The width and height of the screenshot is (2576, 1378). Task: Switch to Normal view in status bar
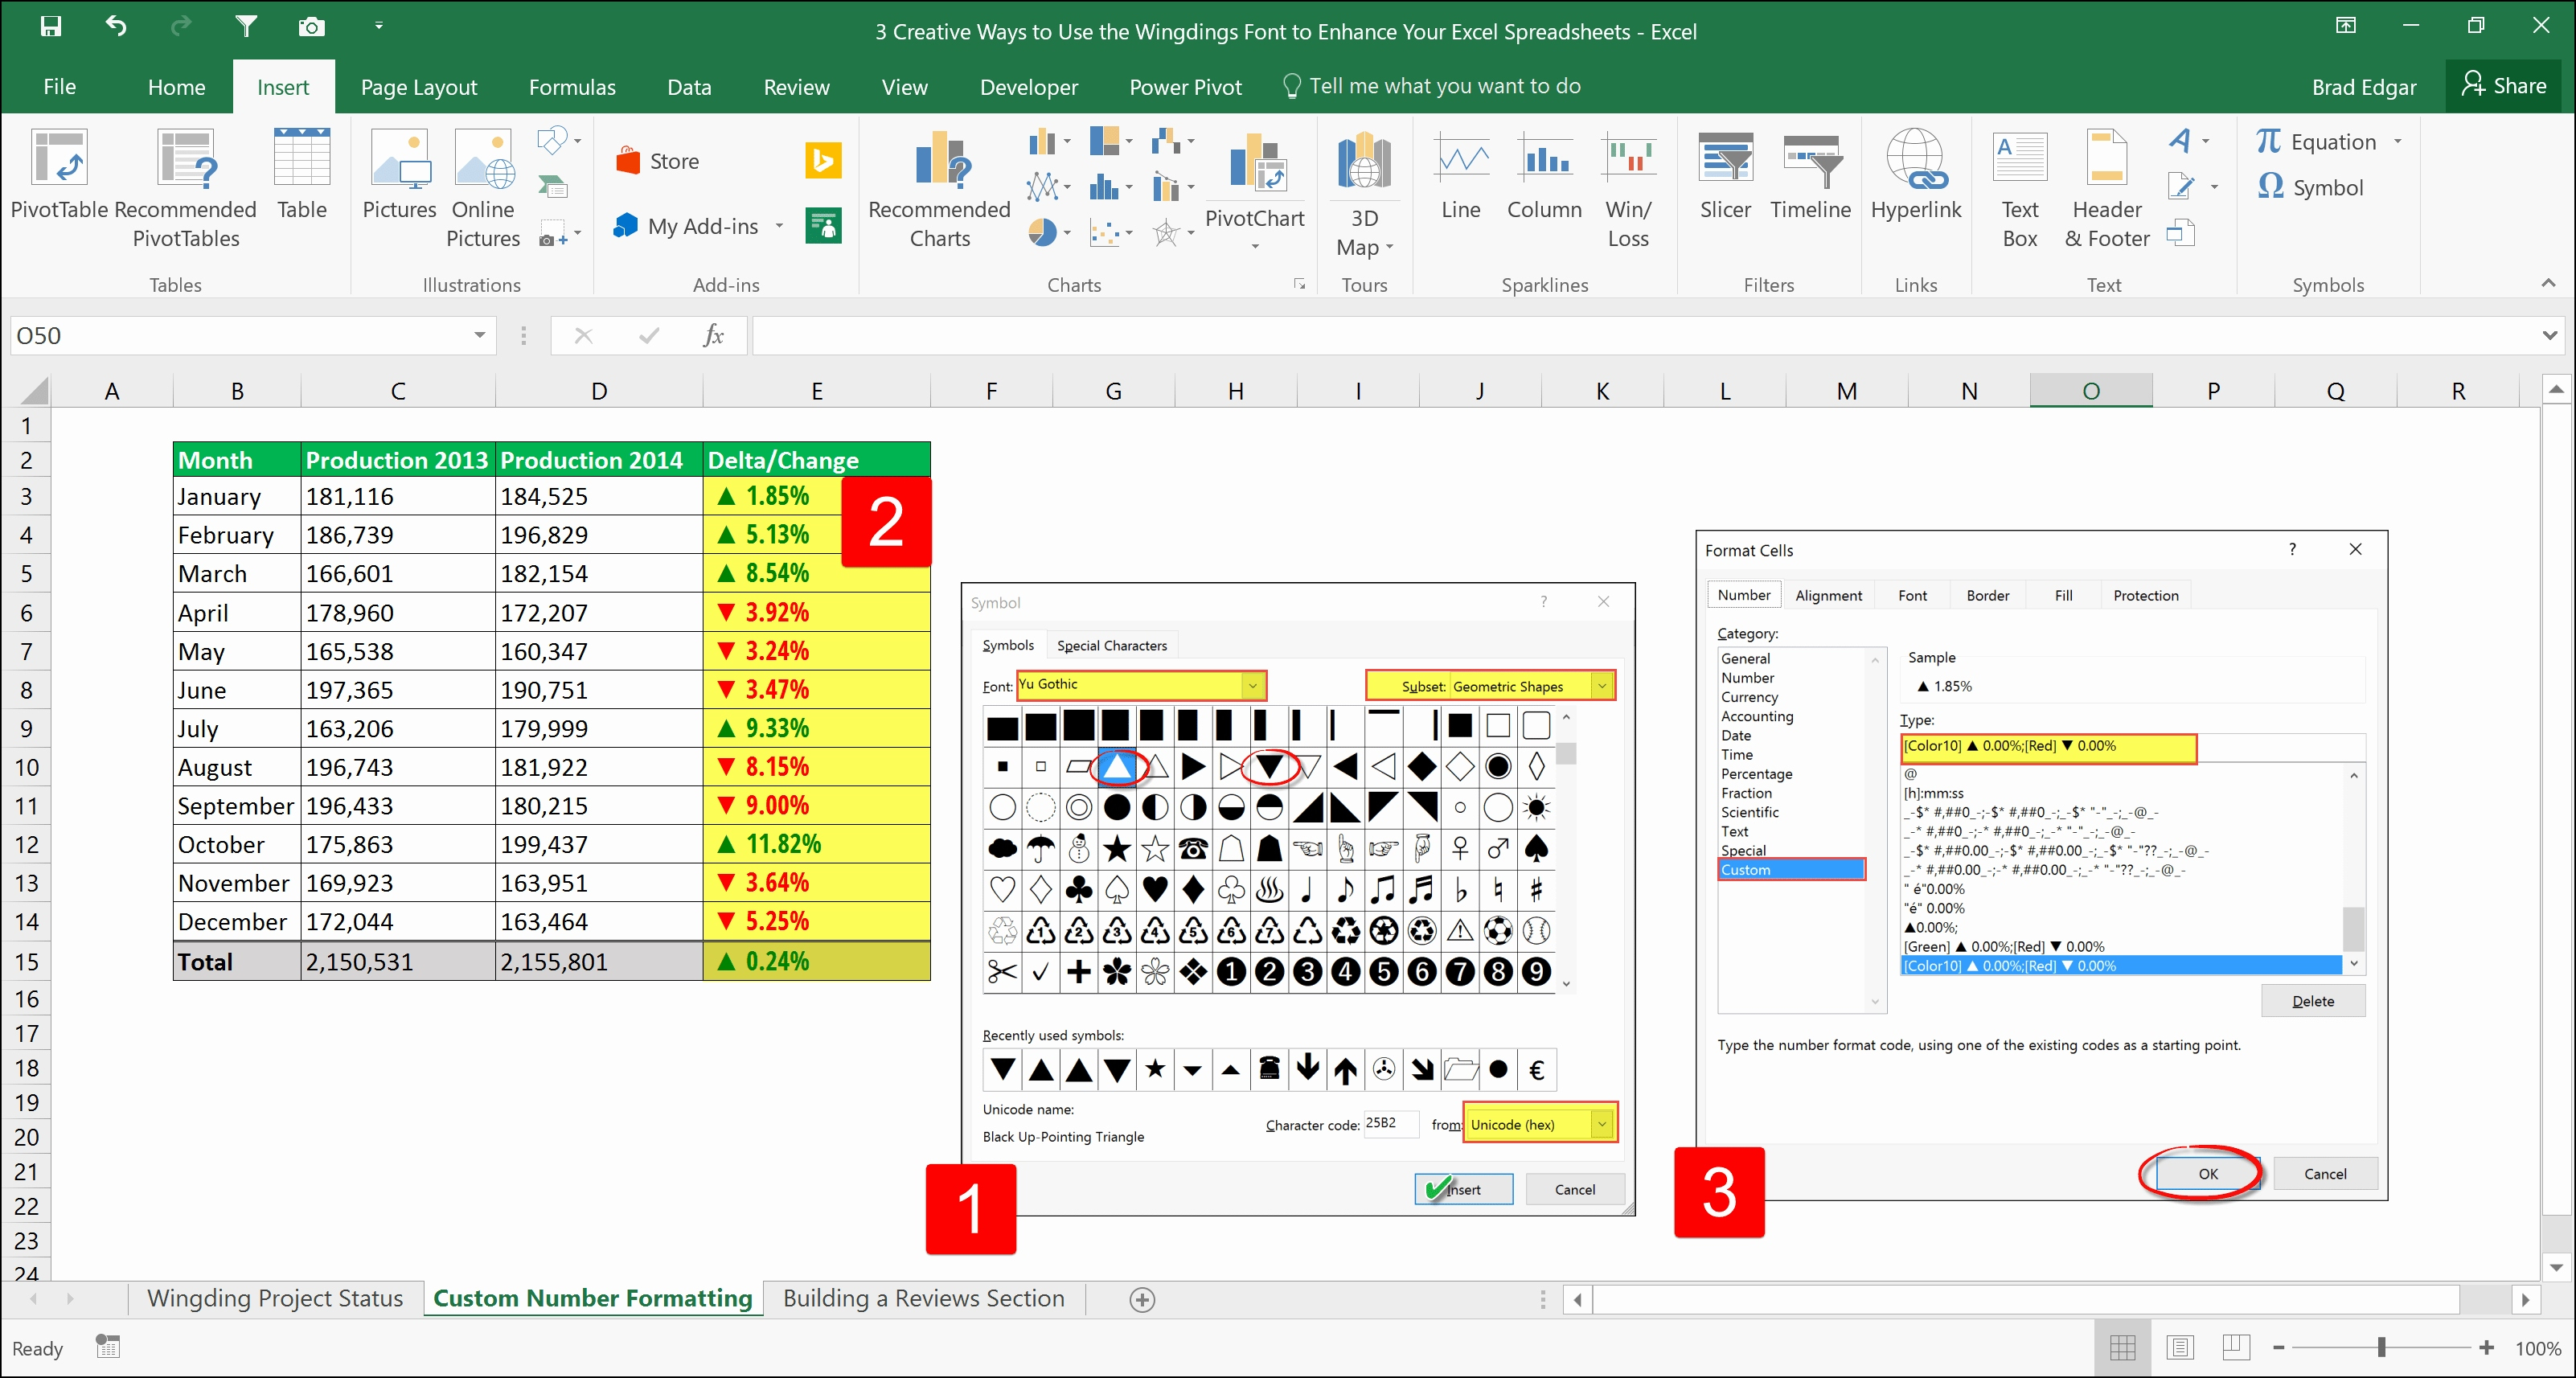click(x=2122, y=1348)
